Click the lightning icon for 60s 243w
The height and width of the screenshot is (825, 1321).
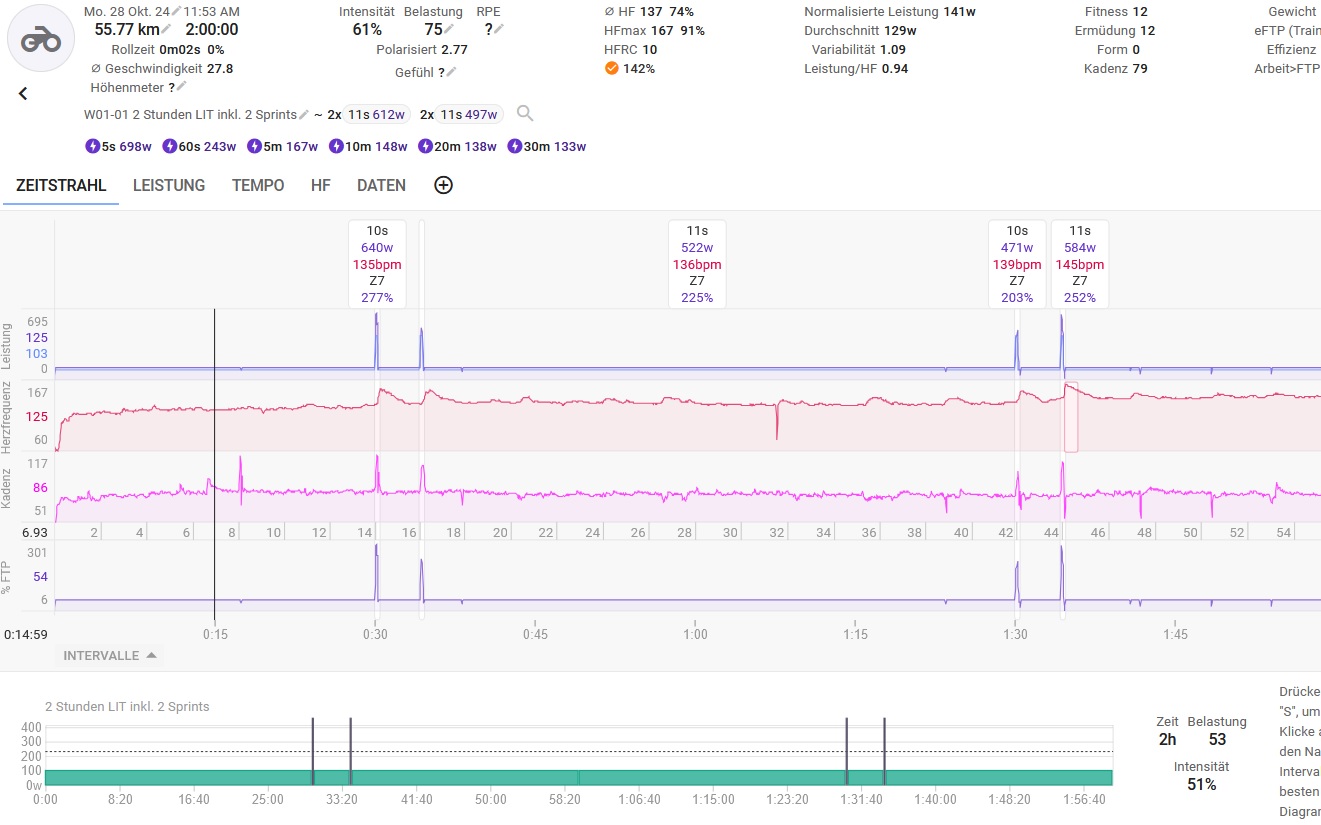[170, 146]
